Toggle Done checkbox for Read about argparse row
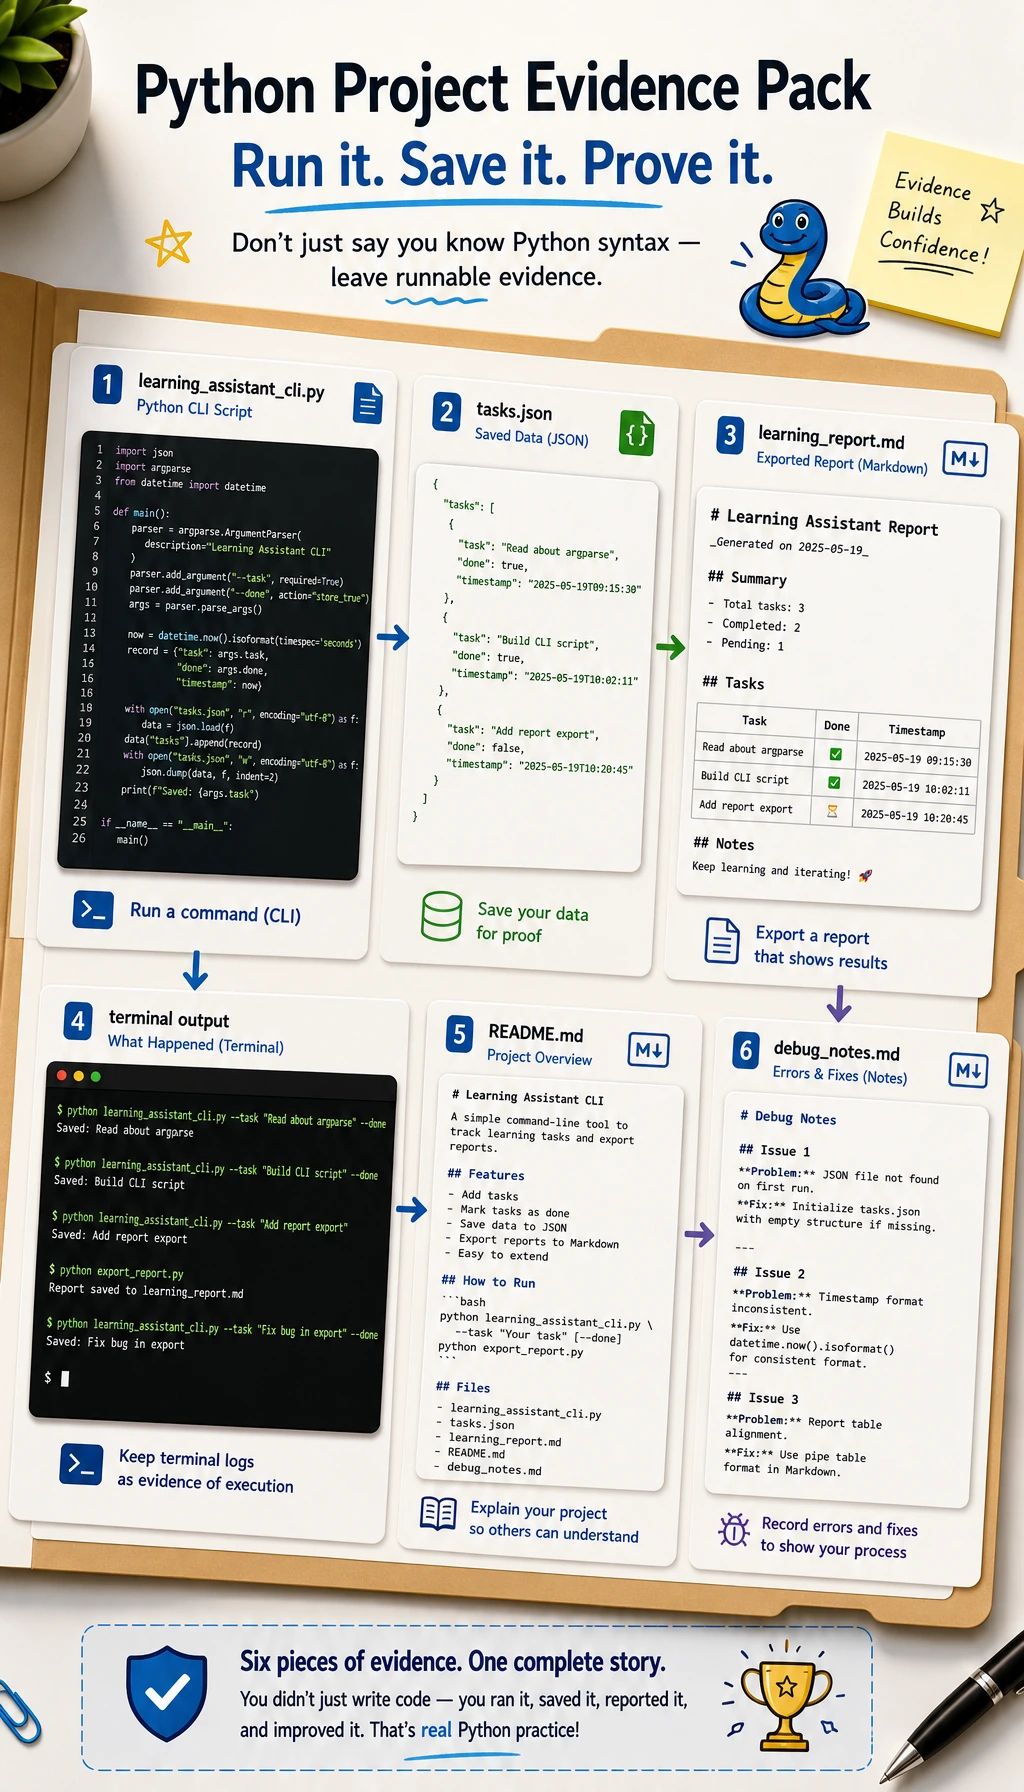The width and height of the screenshot is (1024, 1792). point(836,755)
